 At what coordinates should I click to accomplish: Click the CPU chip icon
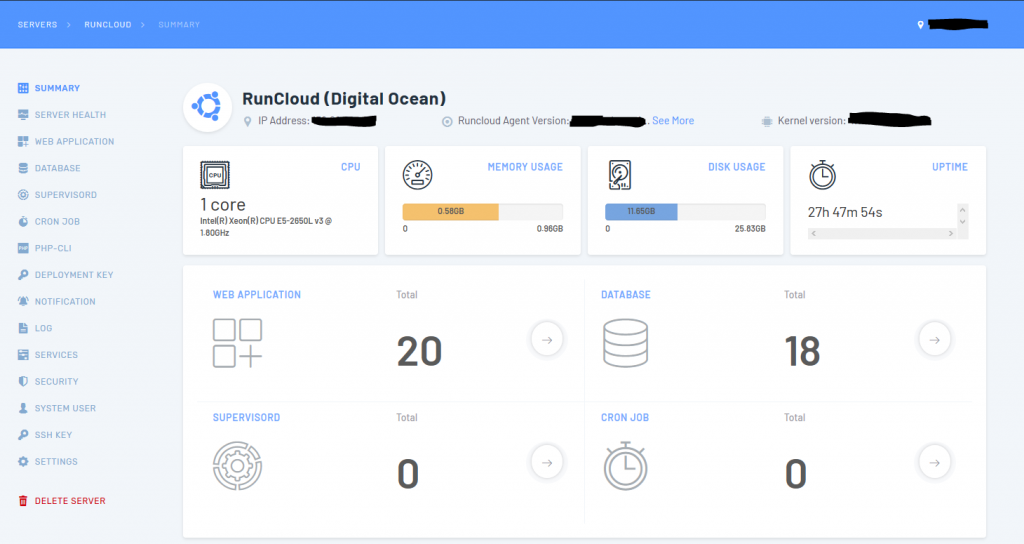click(215, 175)
